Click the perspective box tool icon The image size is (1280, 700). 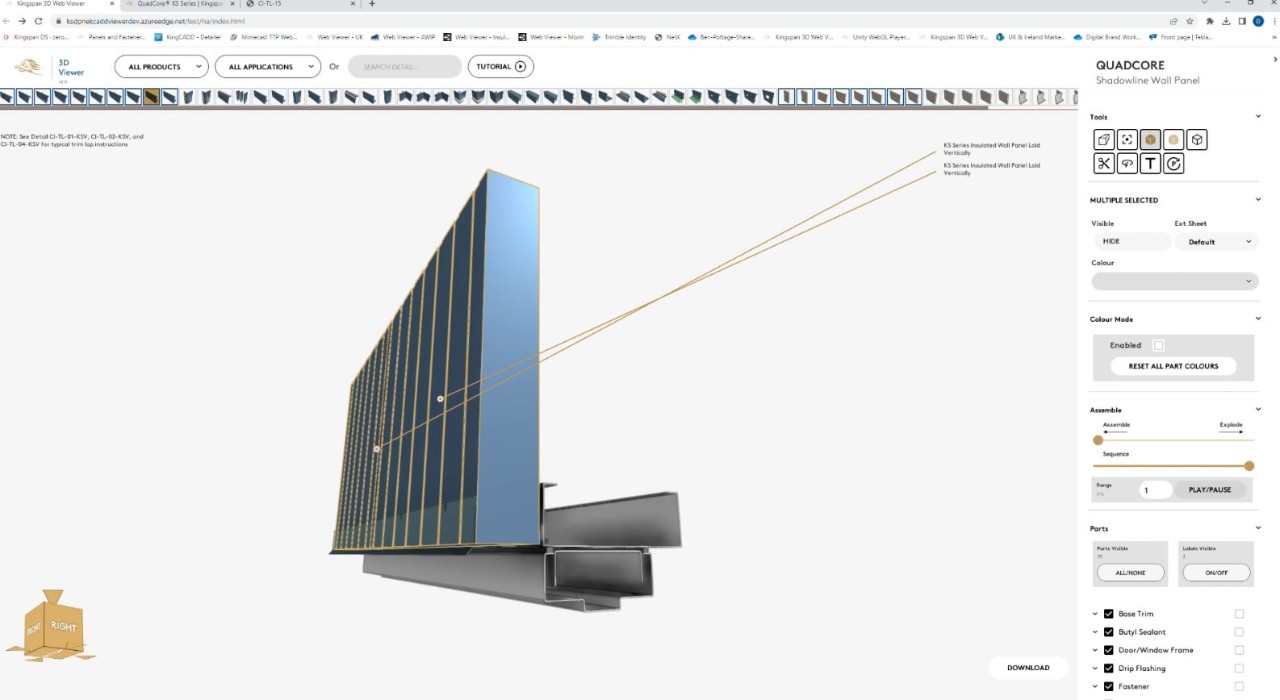coord(1103,140)
